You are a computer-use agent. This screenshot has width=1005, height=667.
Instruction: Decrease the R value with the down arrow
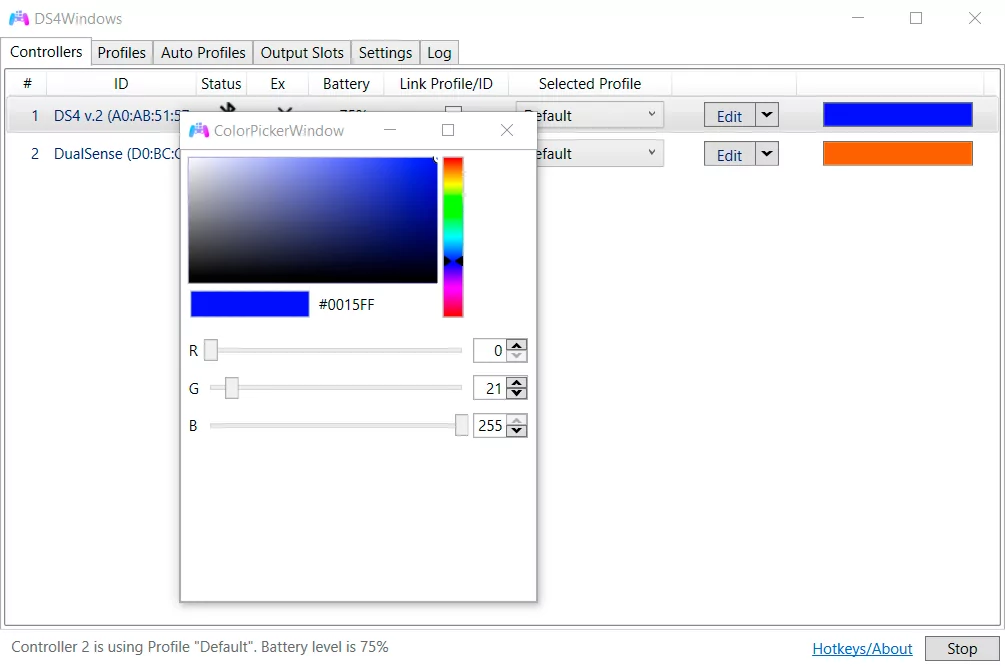517,356
